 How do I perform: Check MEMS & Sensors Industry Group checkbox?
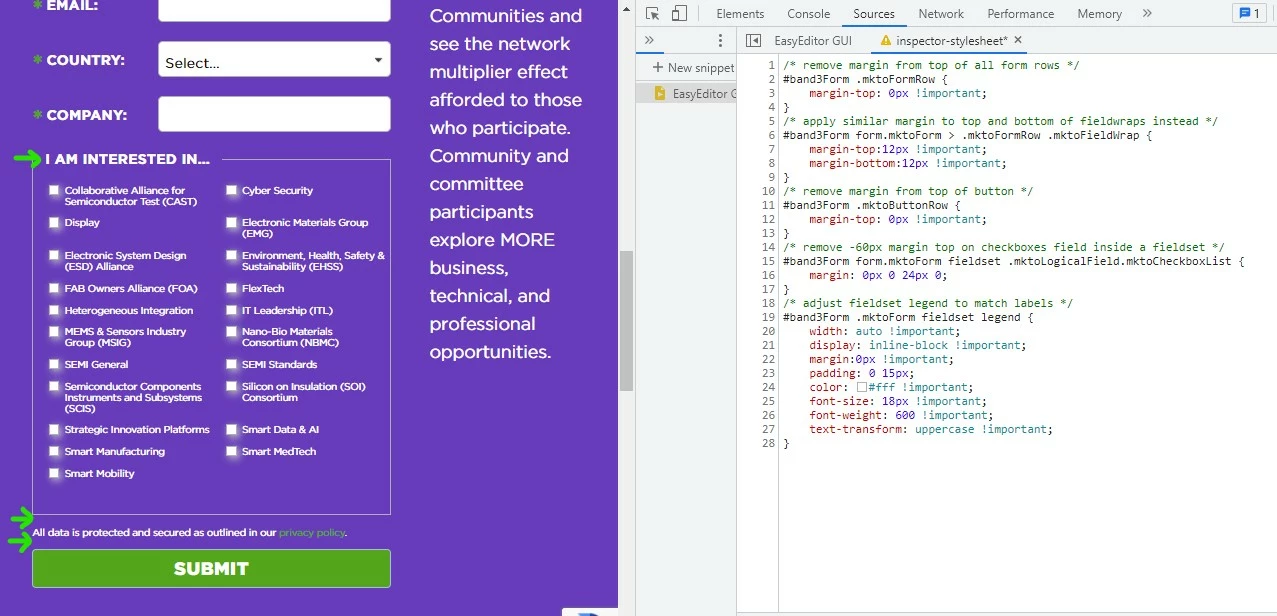coord(54,331)
